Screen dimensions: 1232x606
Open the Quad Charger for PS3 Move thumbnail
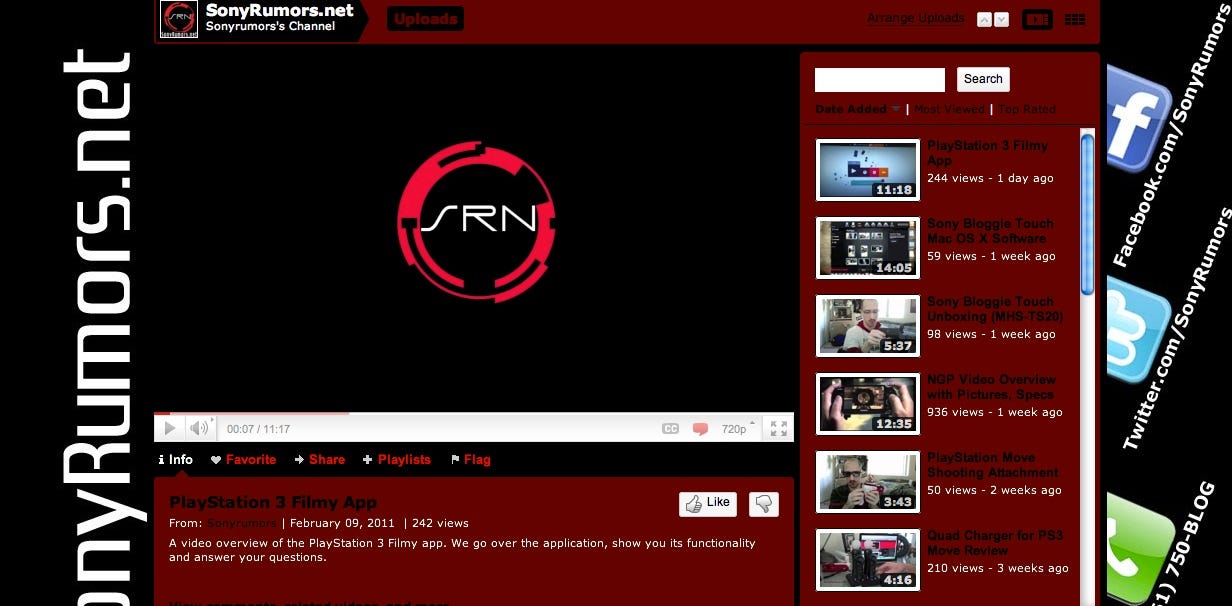[868, 560]
